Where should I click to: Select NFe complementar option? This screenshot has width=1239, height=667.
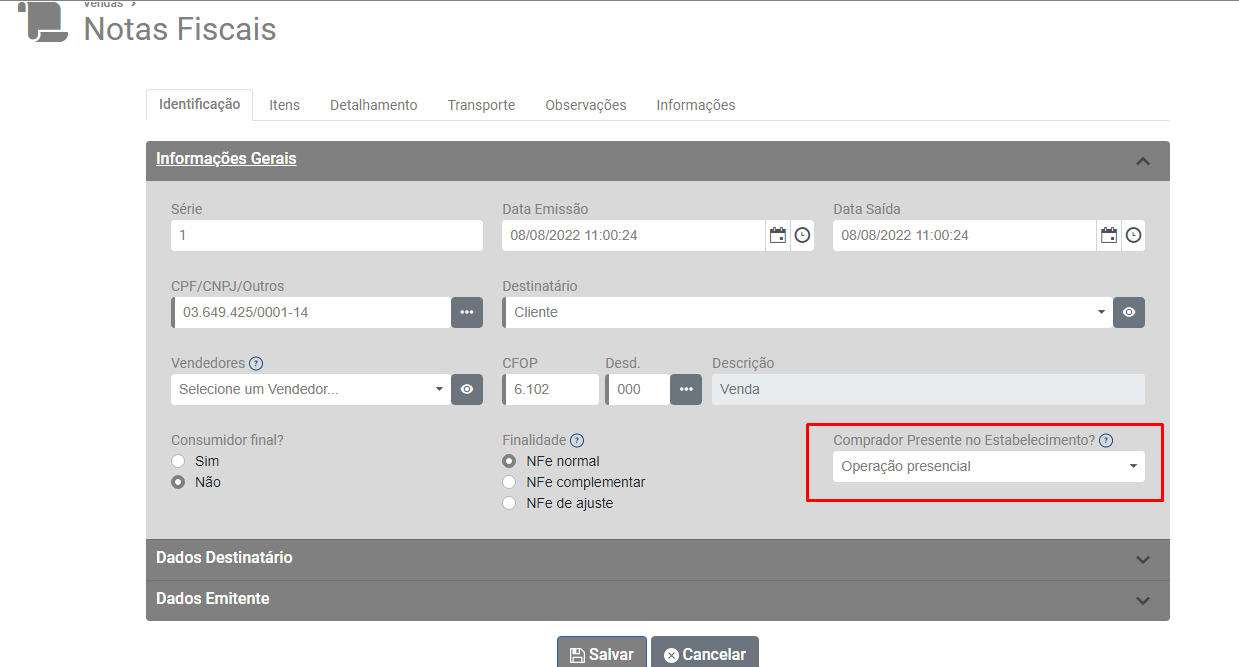pyautogui.click(x=509, y=482)
